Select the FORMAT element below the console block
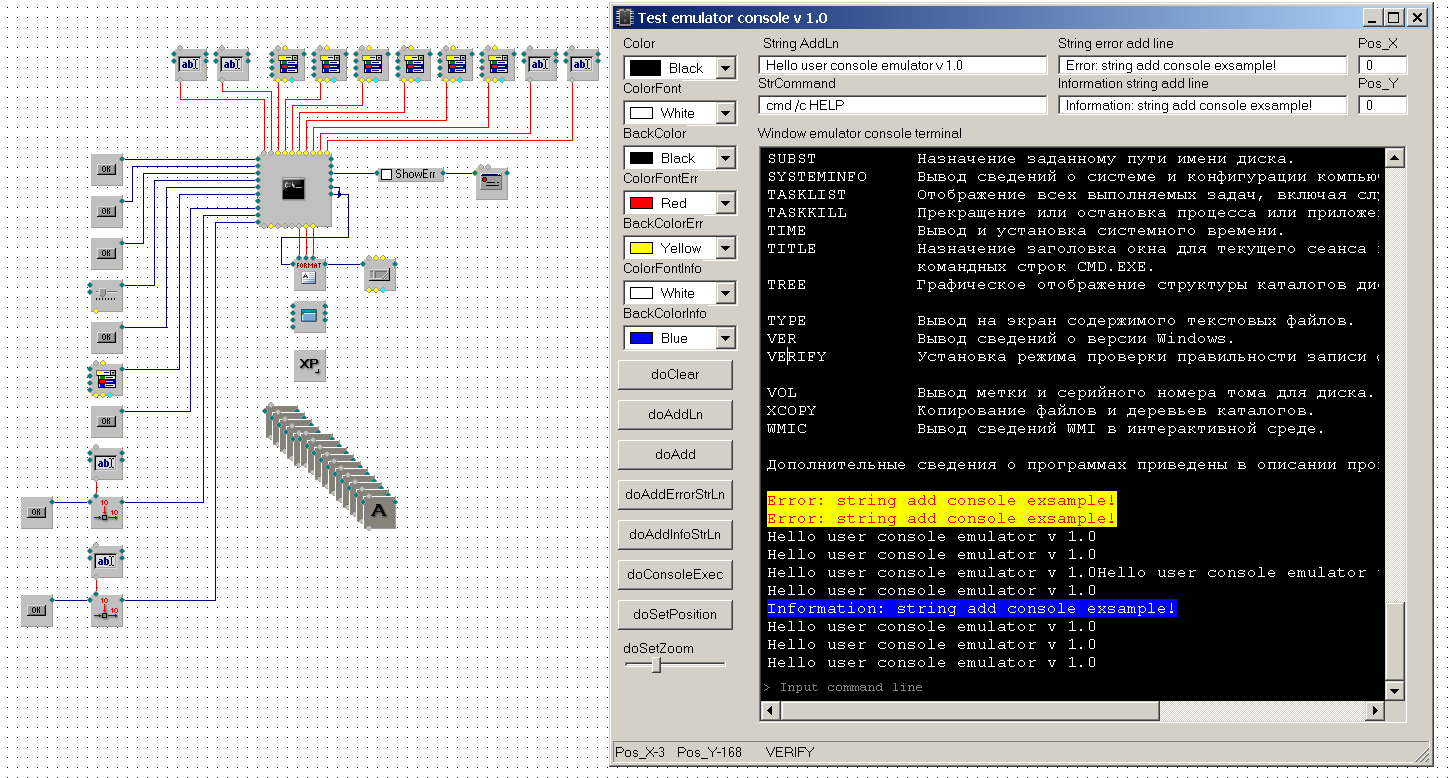 point(309,274)
